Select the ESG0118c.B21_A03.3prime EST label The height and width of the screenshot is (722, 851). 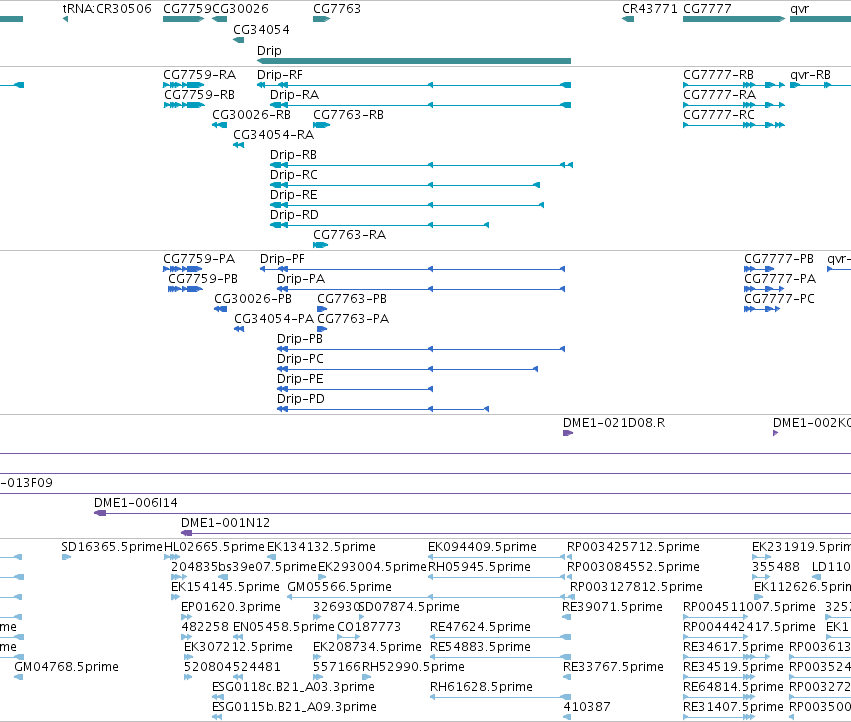click(293, 687)
